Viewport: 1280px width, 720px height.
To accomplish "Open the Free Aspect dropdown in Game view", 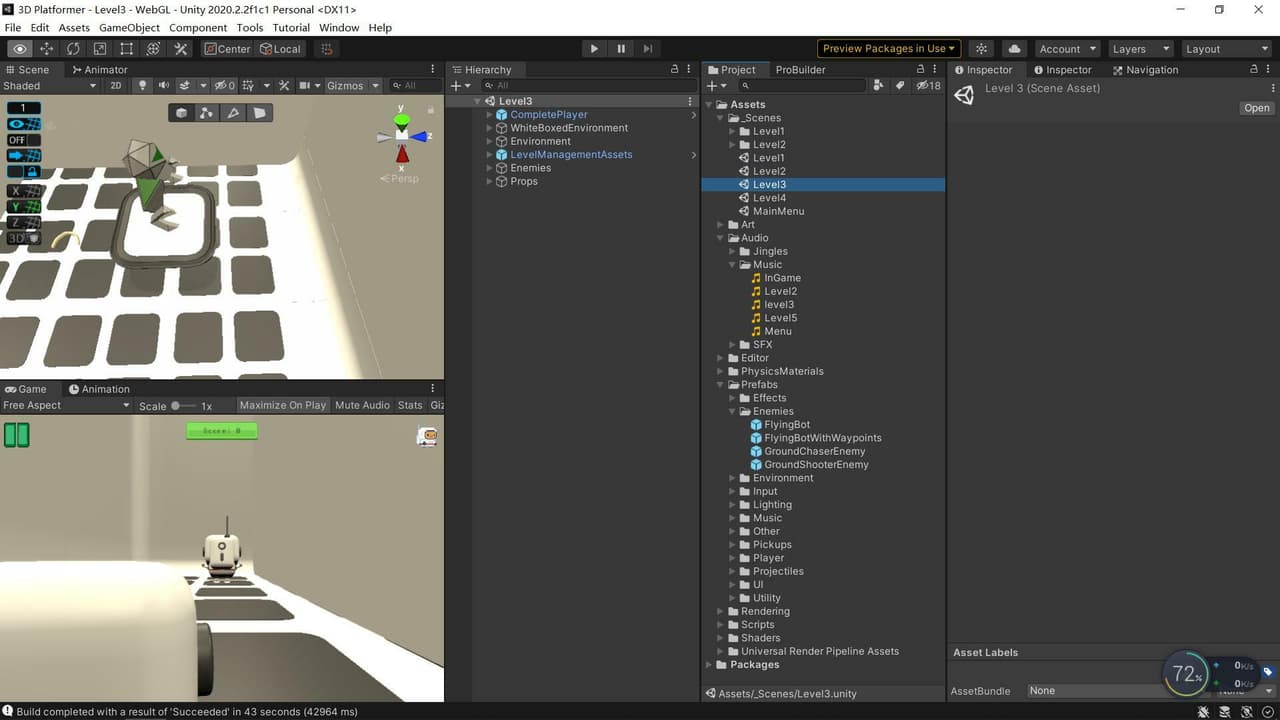I will pos(66,405).
